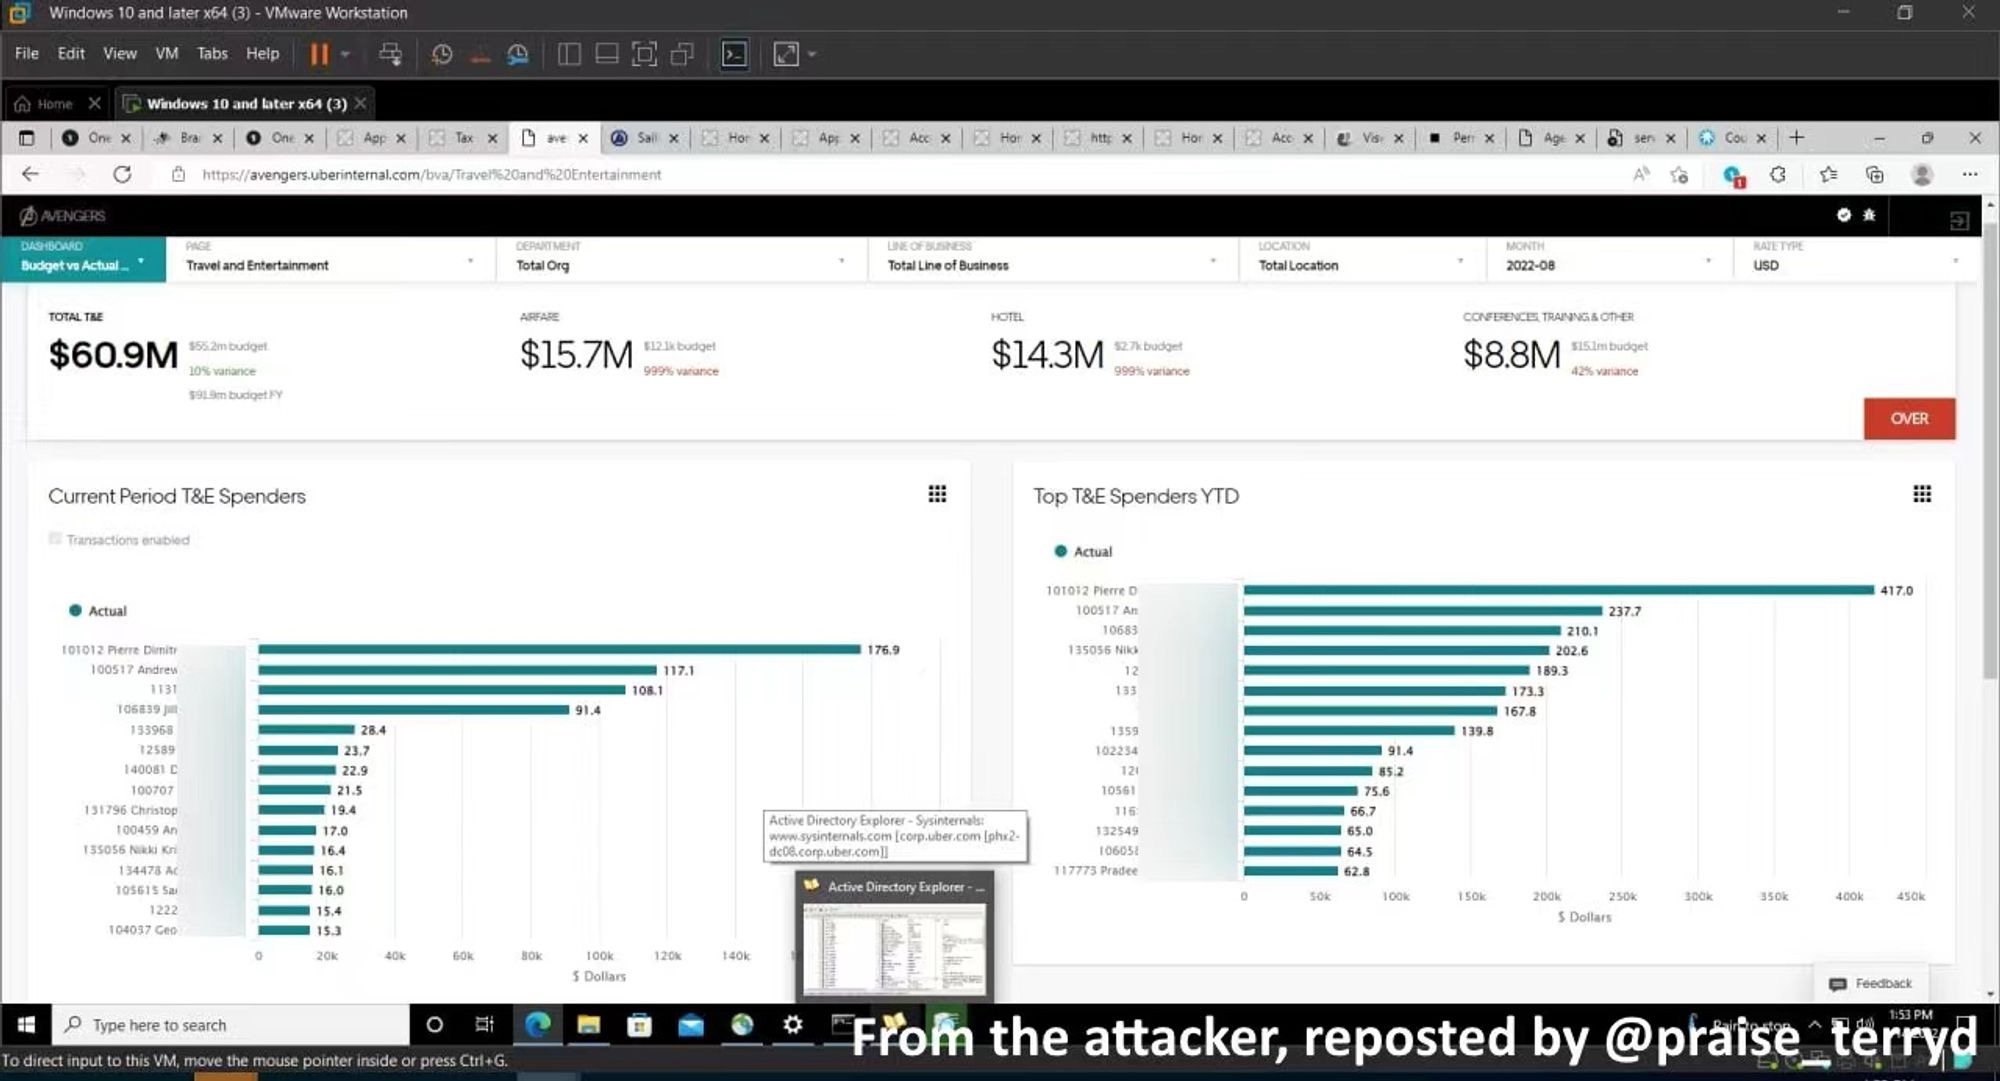Open the VM menu in VMware
The image size is (2000, 1081).
click(166, 54)
